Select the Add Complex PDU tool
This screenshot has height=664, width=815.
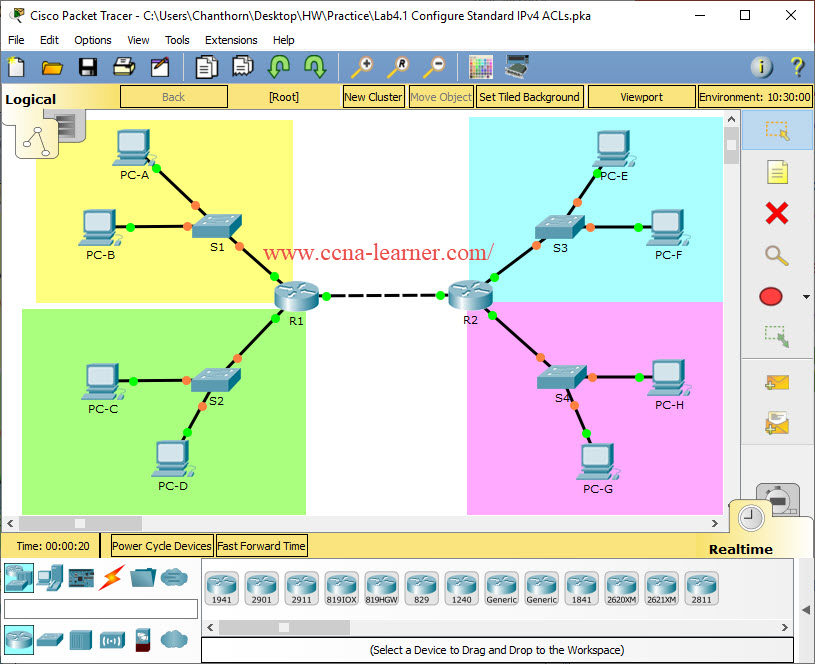pyautogui.click(x=776, y=423)
